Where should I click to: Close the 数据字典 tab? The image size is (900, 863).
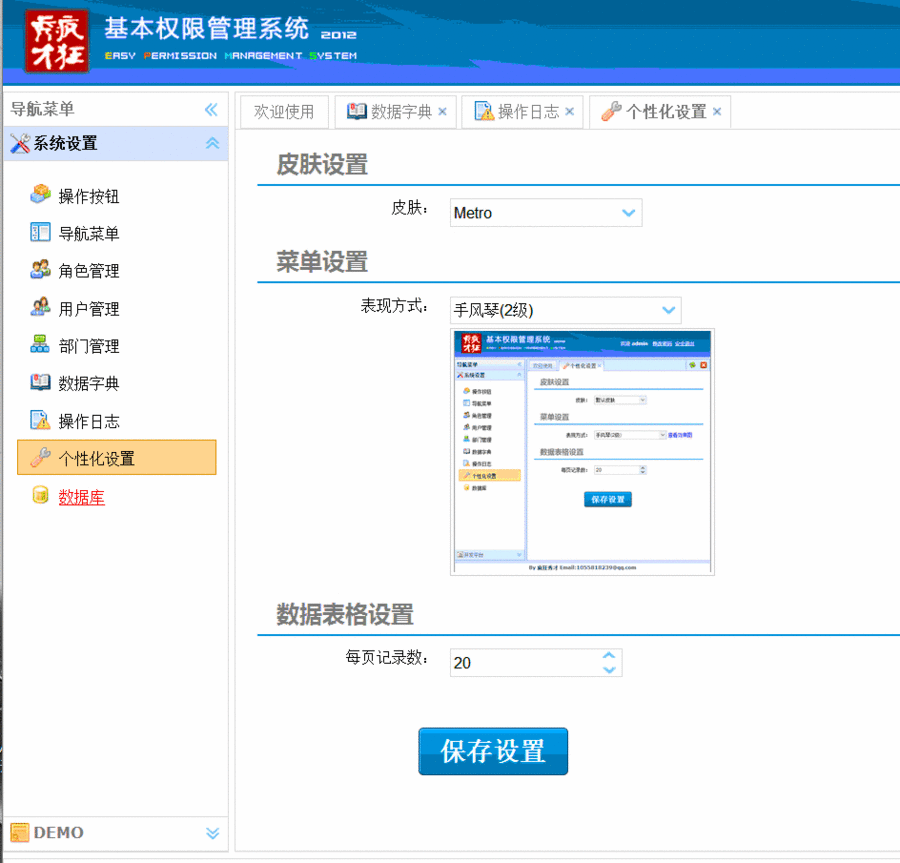tap(443, 111)
